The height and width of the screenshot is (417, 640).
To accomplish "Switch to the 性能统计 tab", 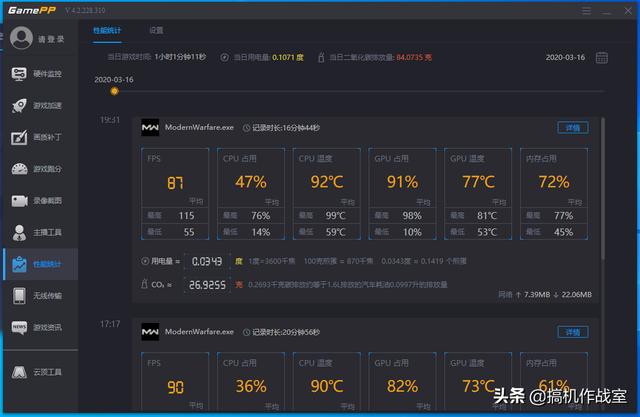I will 107,31.
